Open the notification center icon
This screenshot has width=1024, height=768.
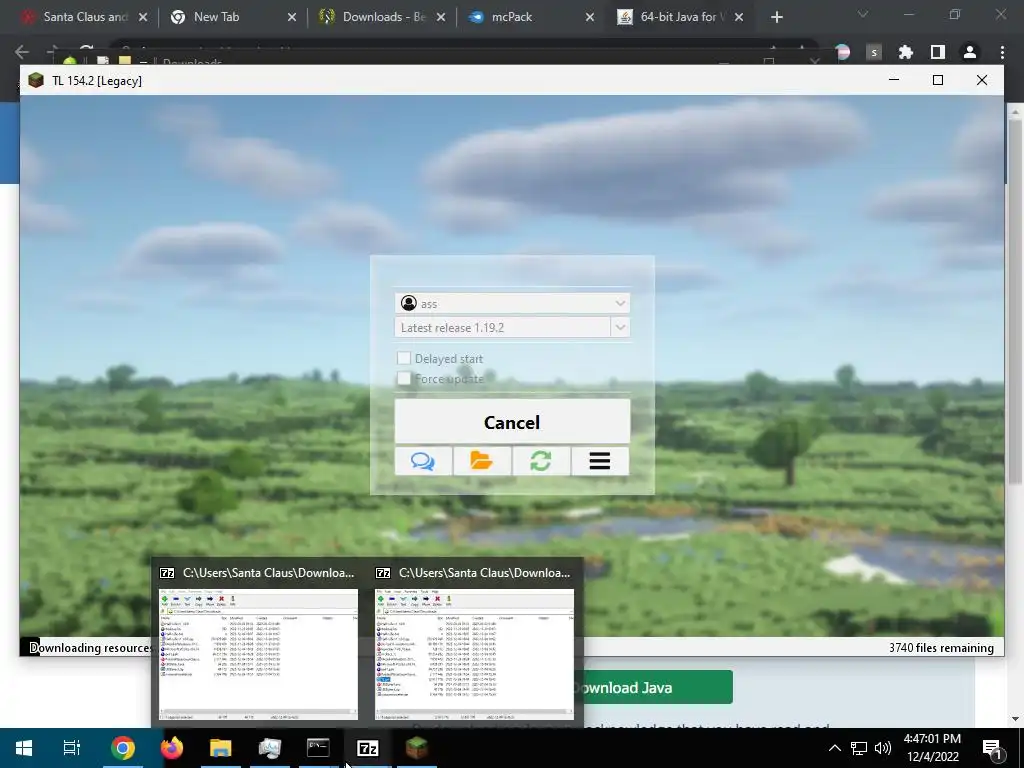tap(991, 748)
